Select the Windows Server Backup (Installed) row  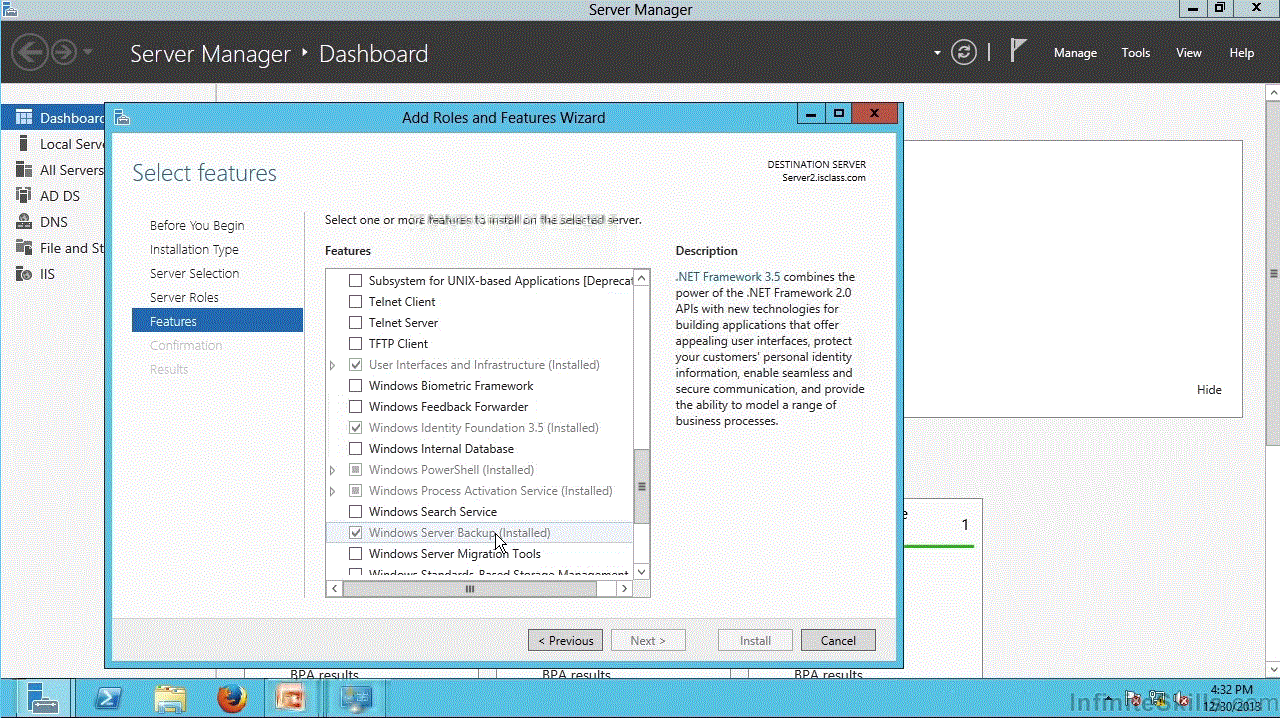pyautogui.click(x=480, y=533)
